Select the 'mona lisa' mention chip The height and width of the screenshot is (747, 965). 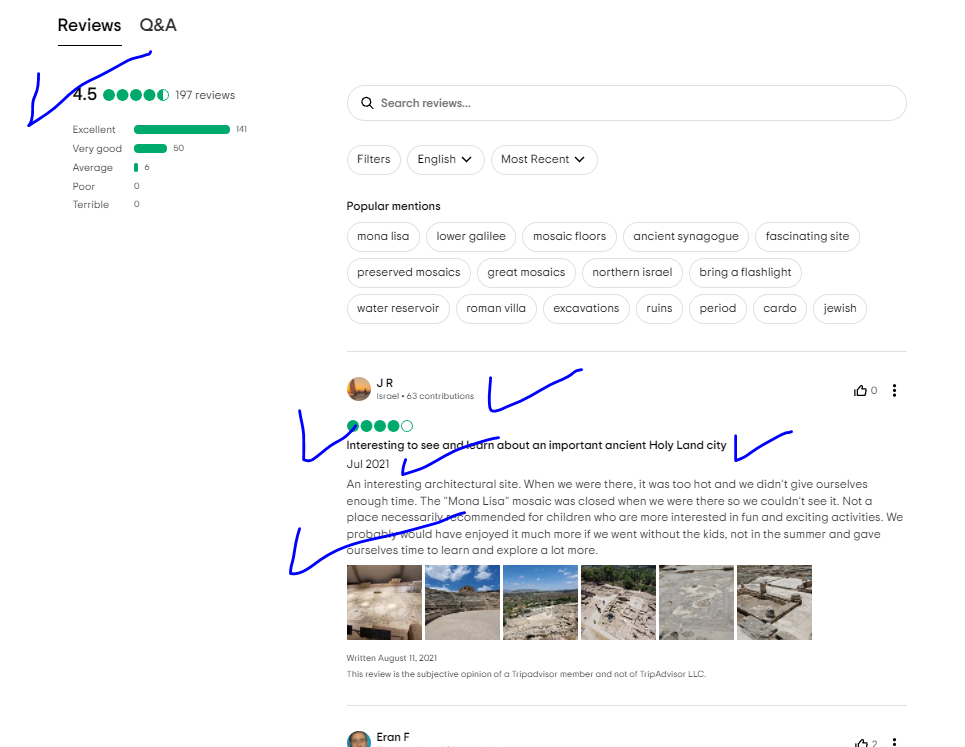[383, 236]
